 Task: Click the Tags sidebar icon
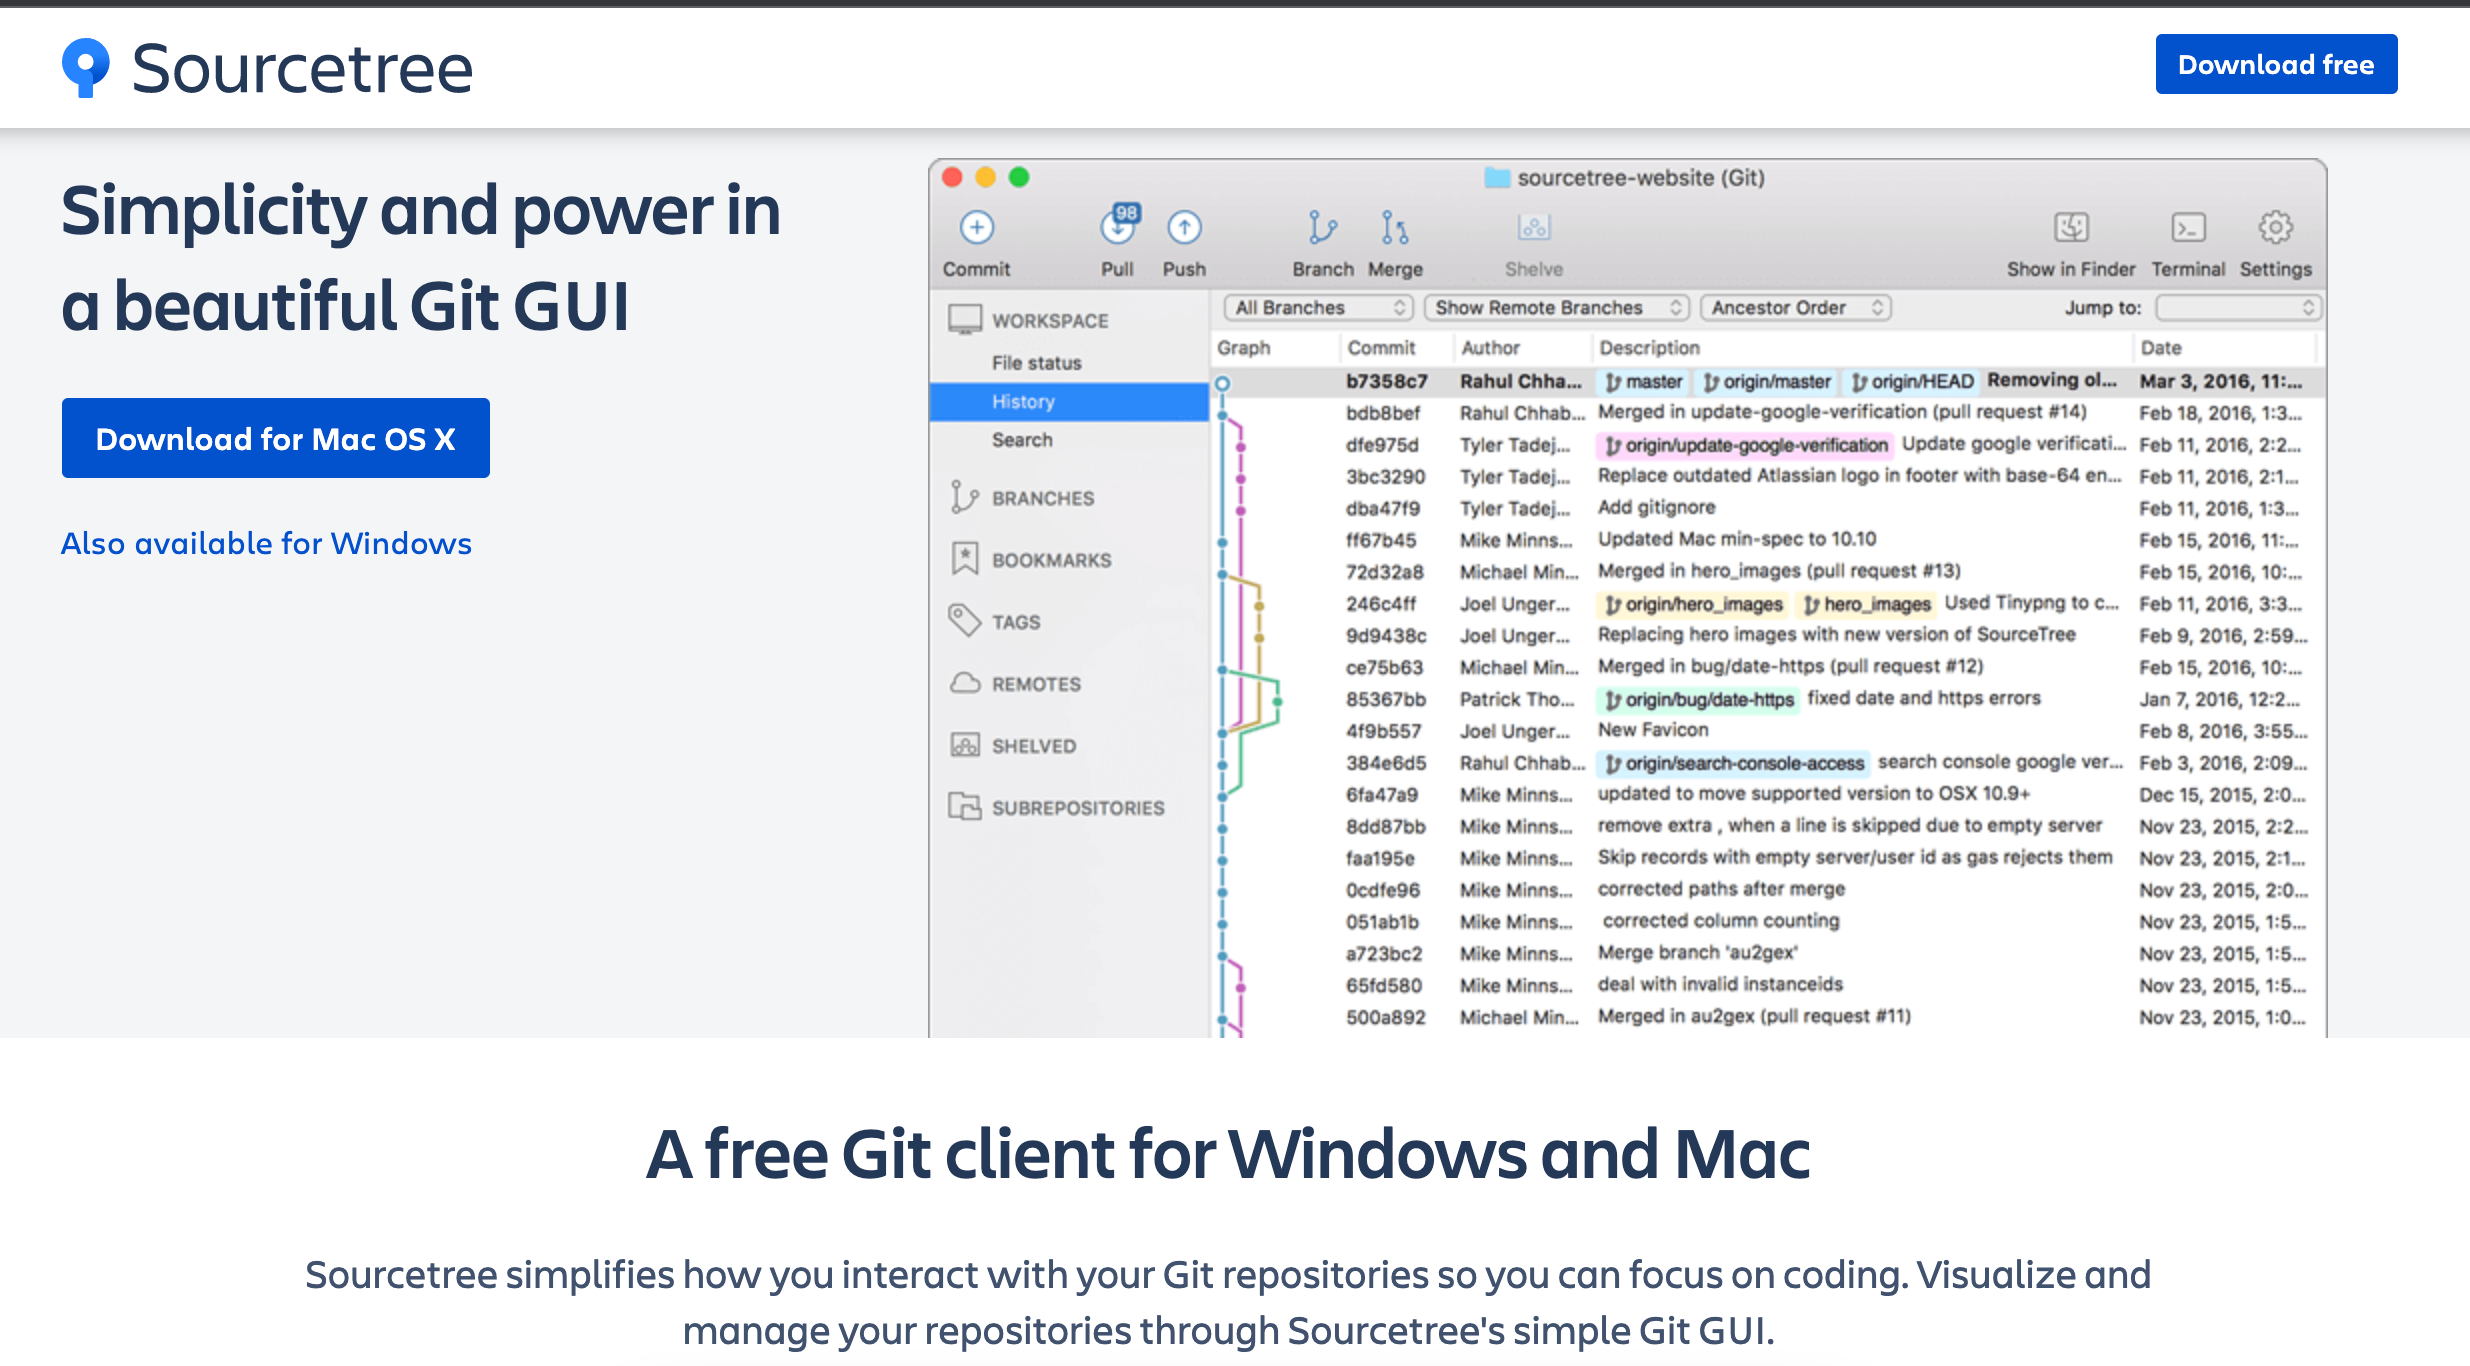click(x=965, y=621)
